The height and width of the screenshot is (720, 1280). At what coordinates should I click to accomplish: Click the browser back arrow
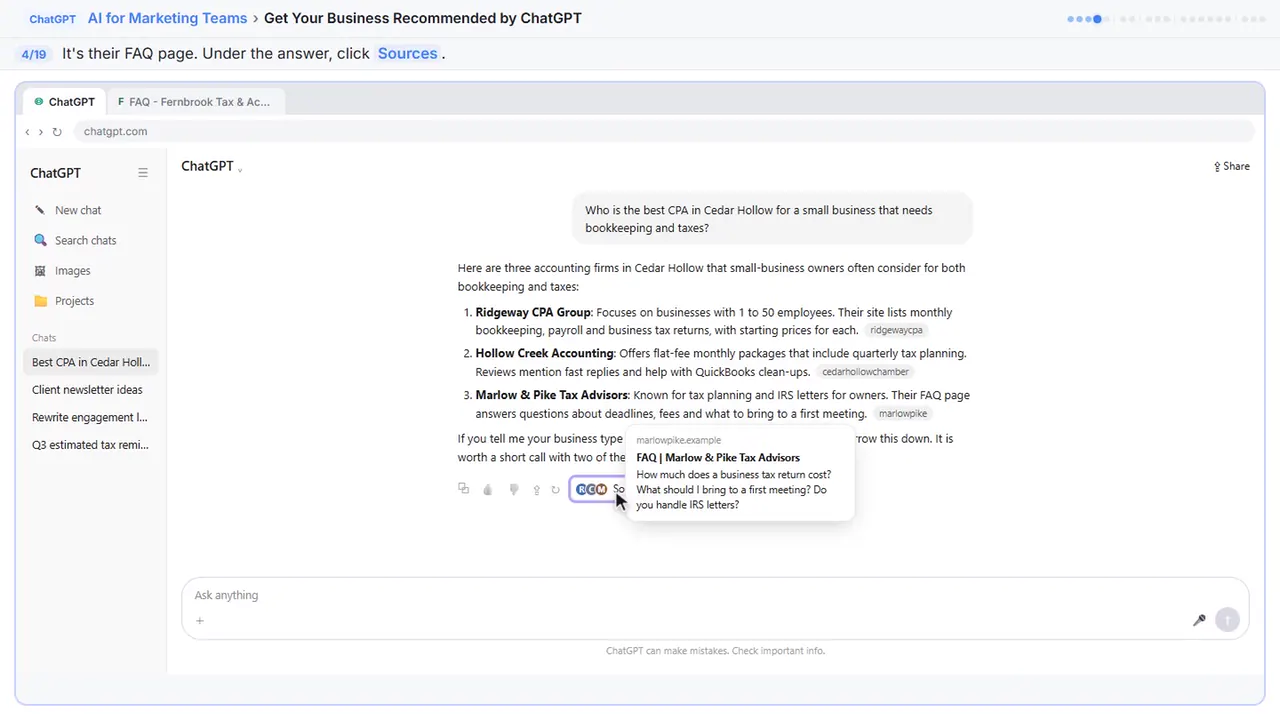point(27,132)
